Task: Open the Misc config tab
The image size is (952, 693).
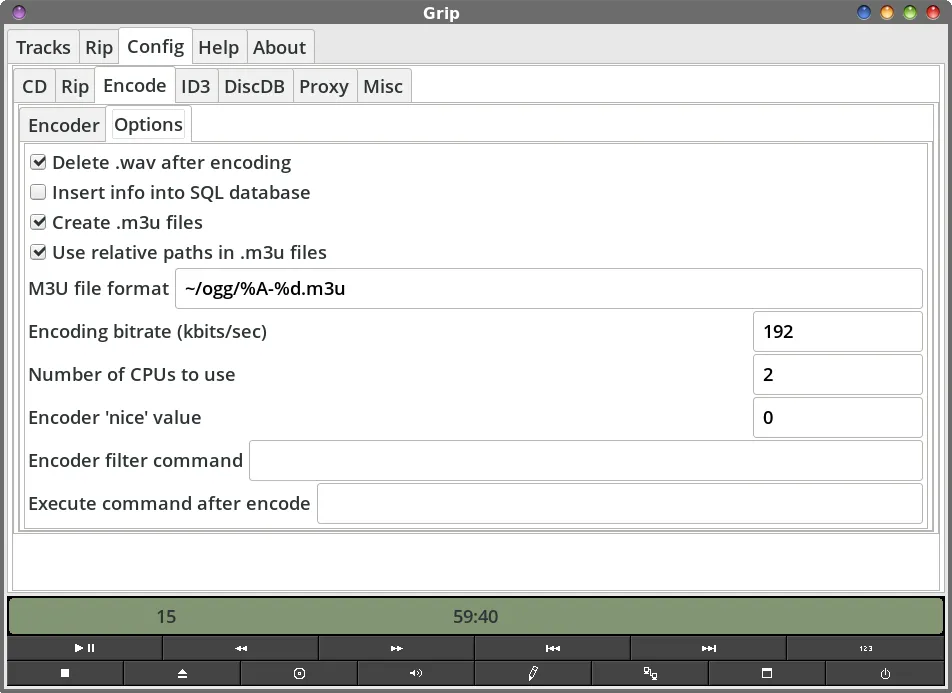Action: click(x=383, y=86)
